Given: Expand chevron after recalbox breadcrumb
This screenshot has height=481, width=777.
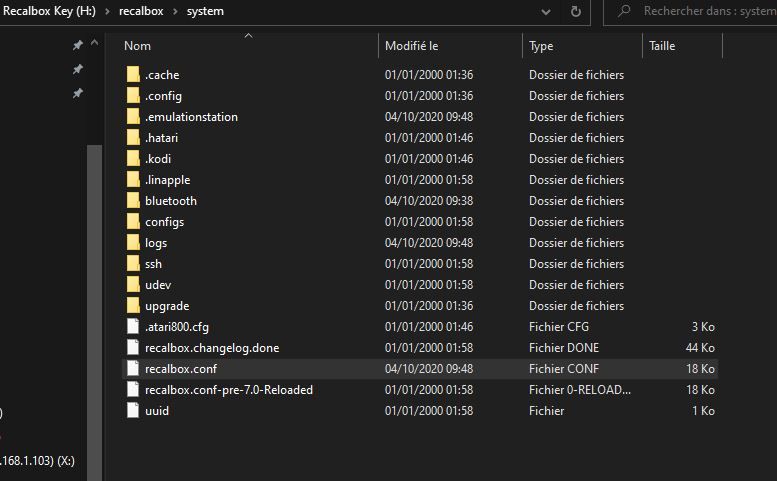Looking at the screenshot, I should 175,11.
